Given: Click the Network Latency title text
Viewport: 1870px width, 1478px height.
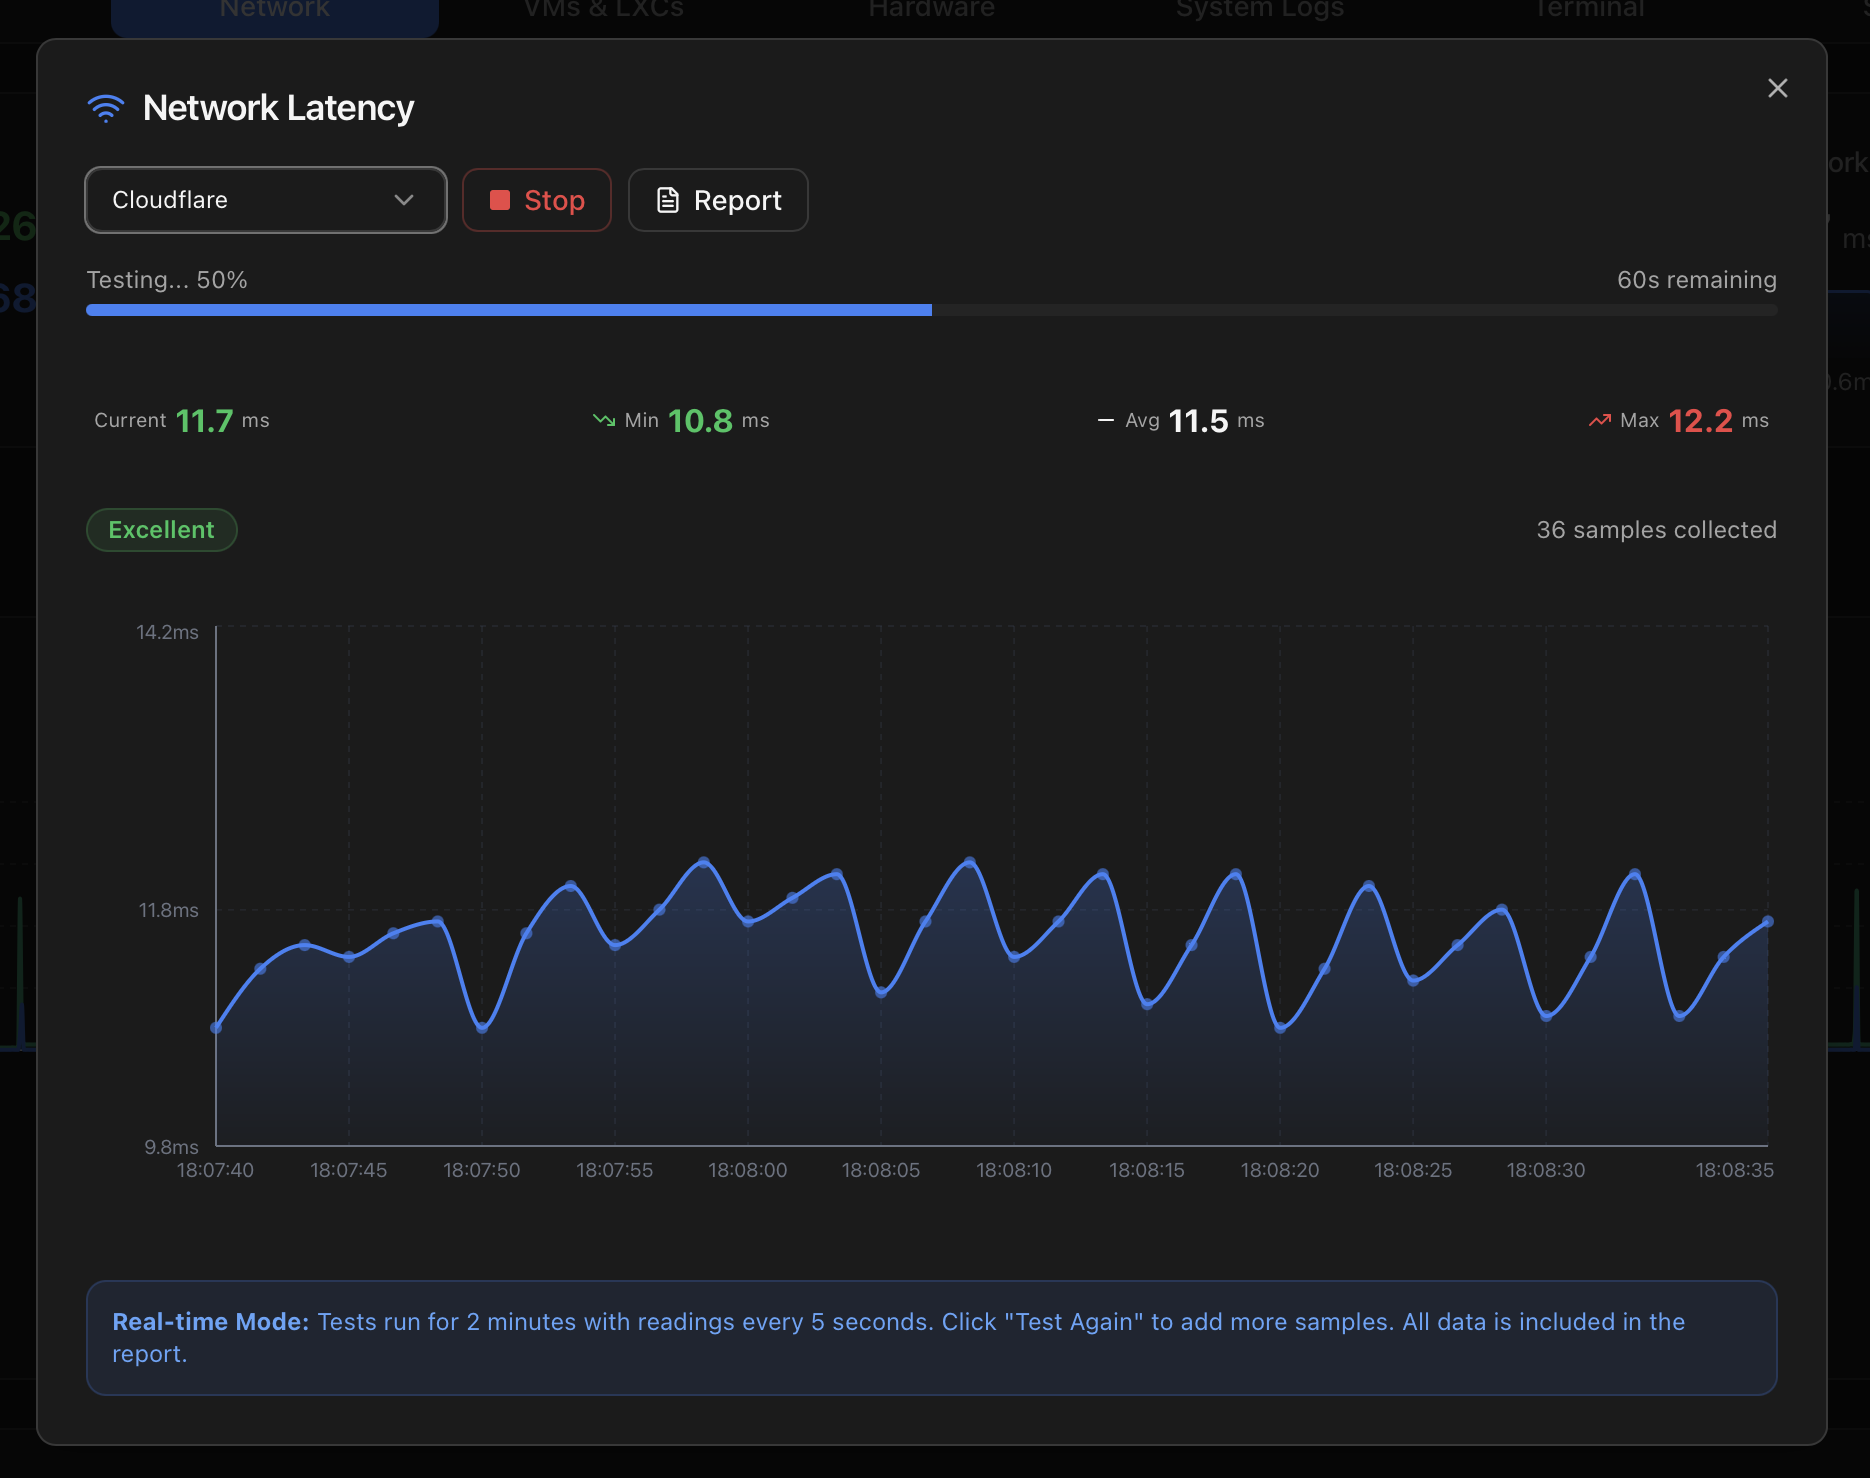Looking at the screenshot, I should (278, 108).
